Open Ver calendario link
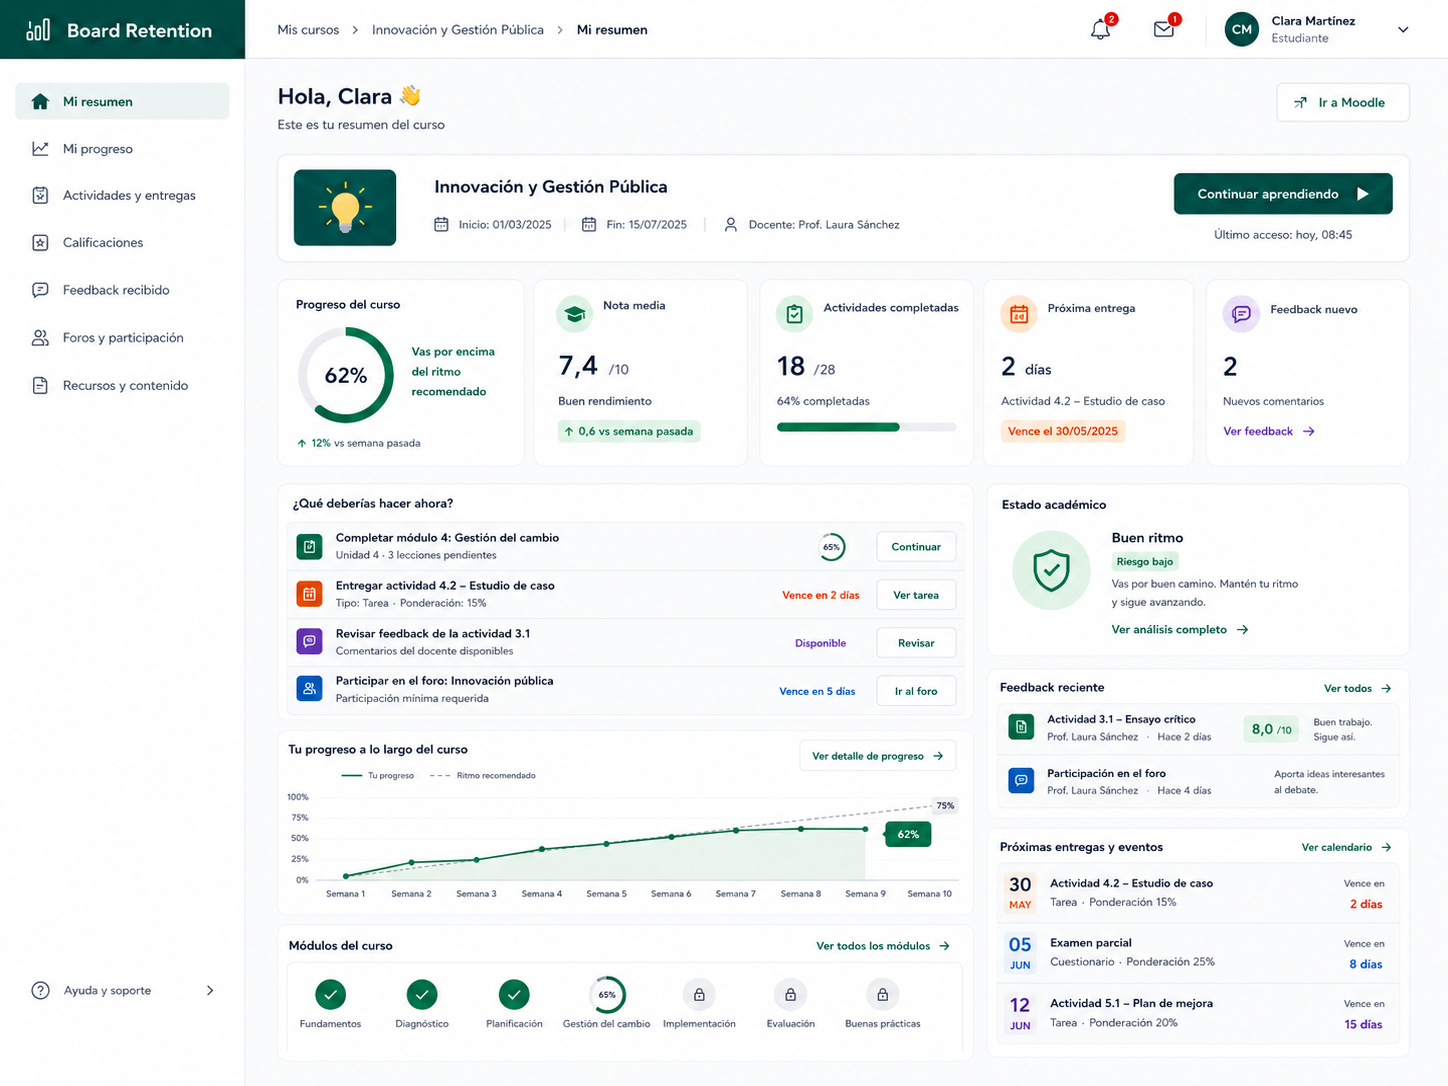 (x=1347, y=847)
